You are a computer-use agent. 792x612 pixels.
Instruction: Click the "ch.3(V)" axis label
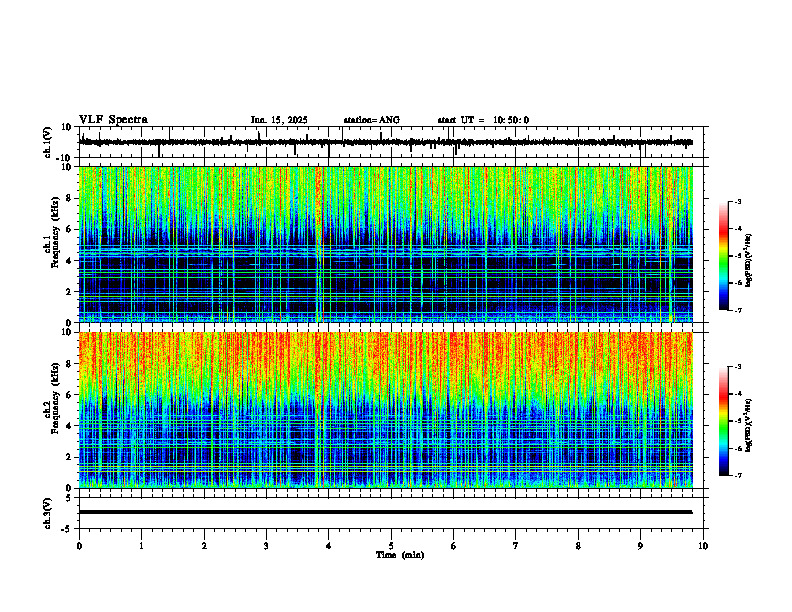[x=48, y=514]
